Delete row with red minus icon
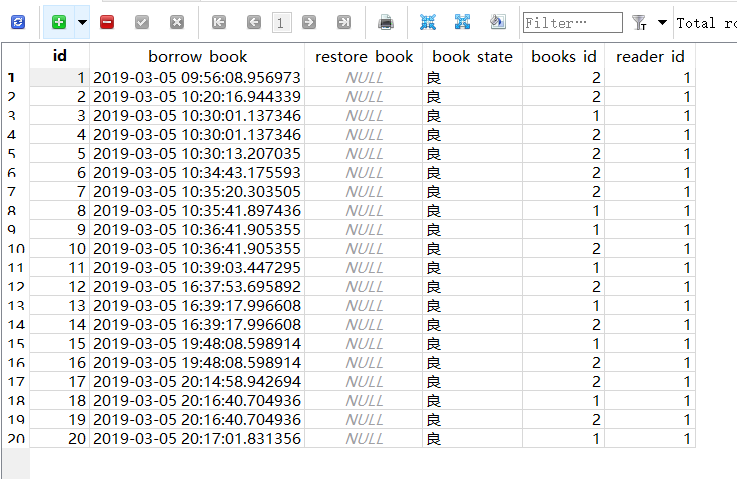Viewport: 737px width, 479px height. pos(107,22)
